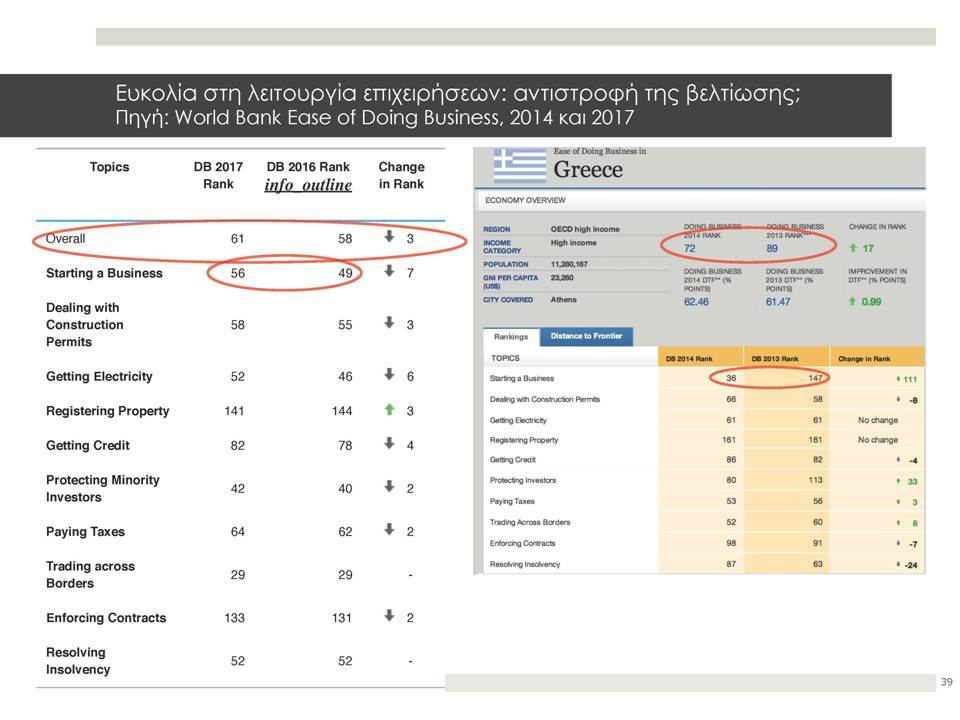Click the down arrow in Protecting Minority Investors row

point(389,487)
